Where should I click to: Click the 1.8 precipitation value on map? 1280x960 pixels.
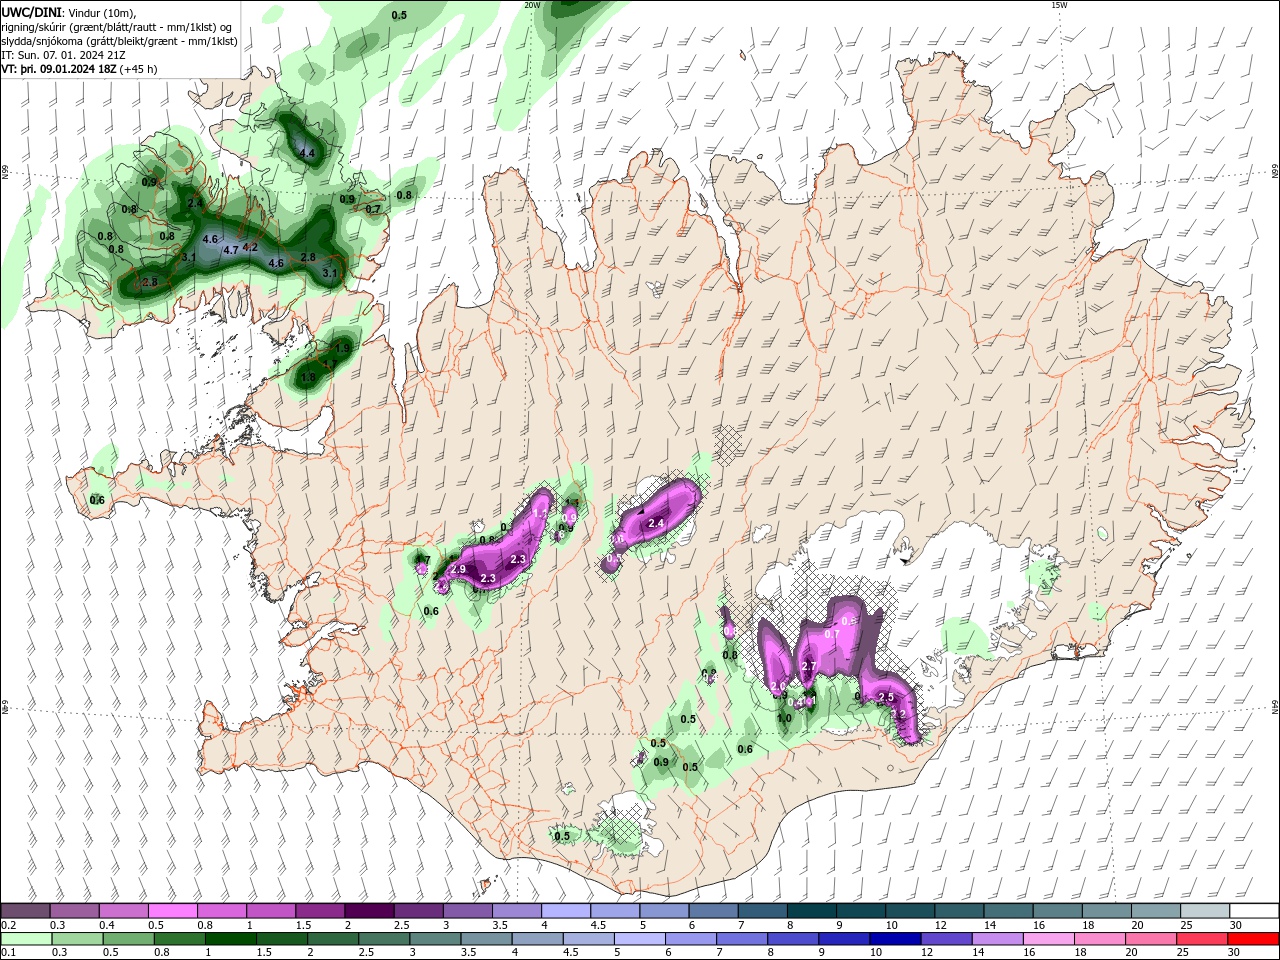[308, 377]
